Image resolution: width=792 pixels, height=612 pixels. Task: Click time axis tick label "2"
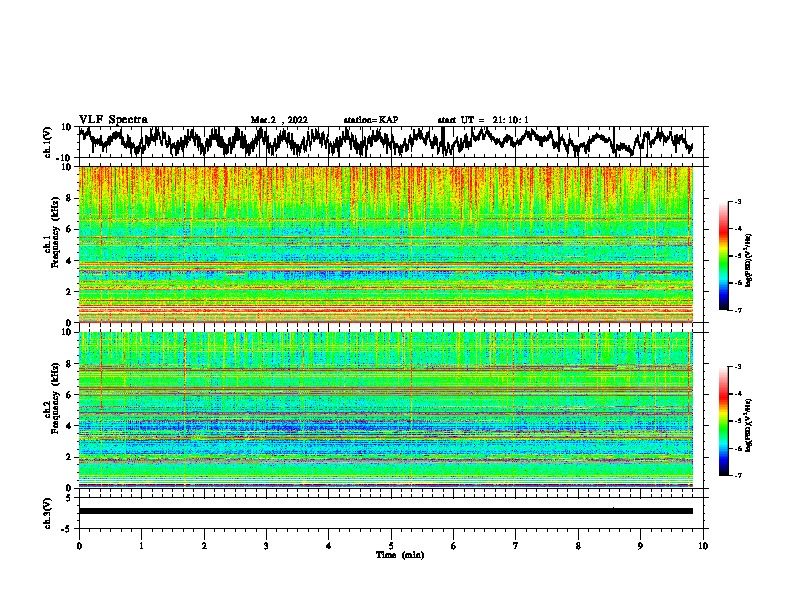click(x=204, y=546)
